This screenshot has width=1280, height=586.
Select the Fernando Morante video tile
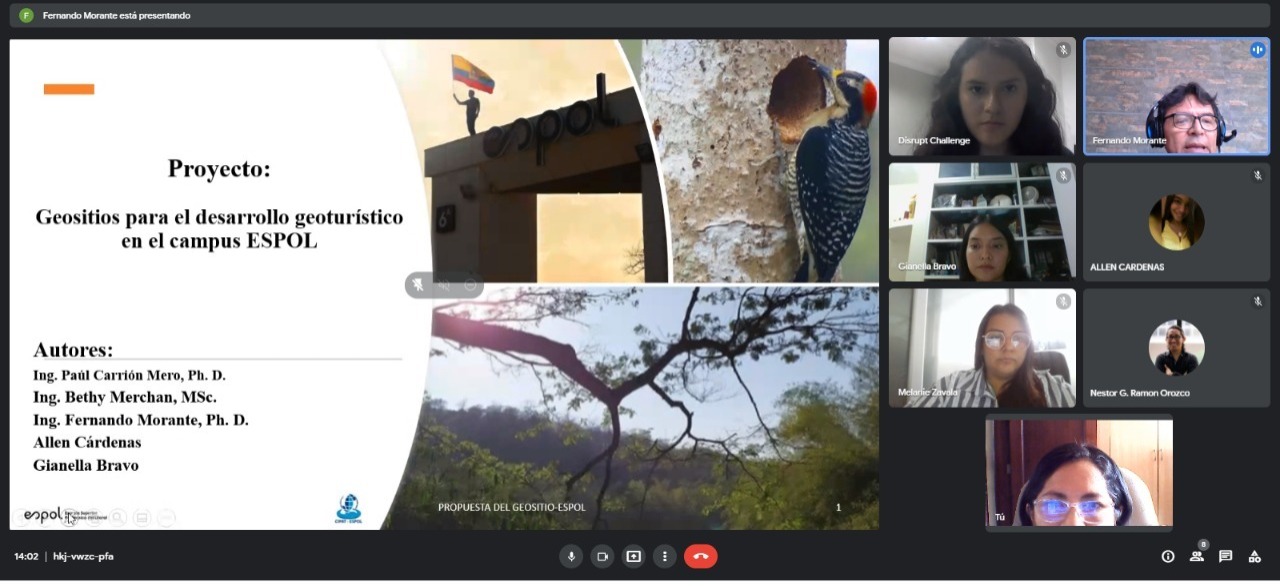(1176, 96)
